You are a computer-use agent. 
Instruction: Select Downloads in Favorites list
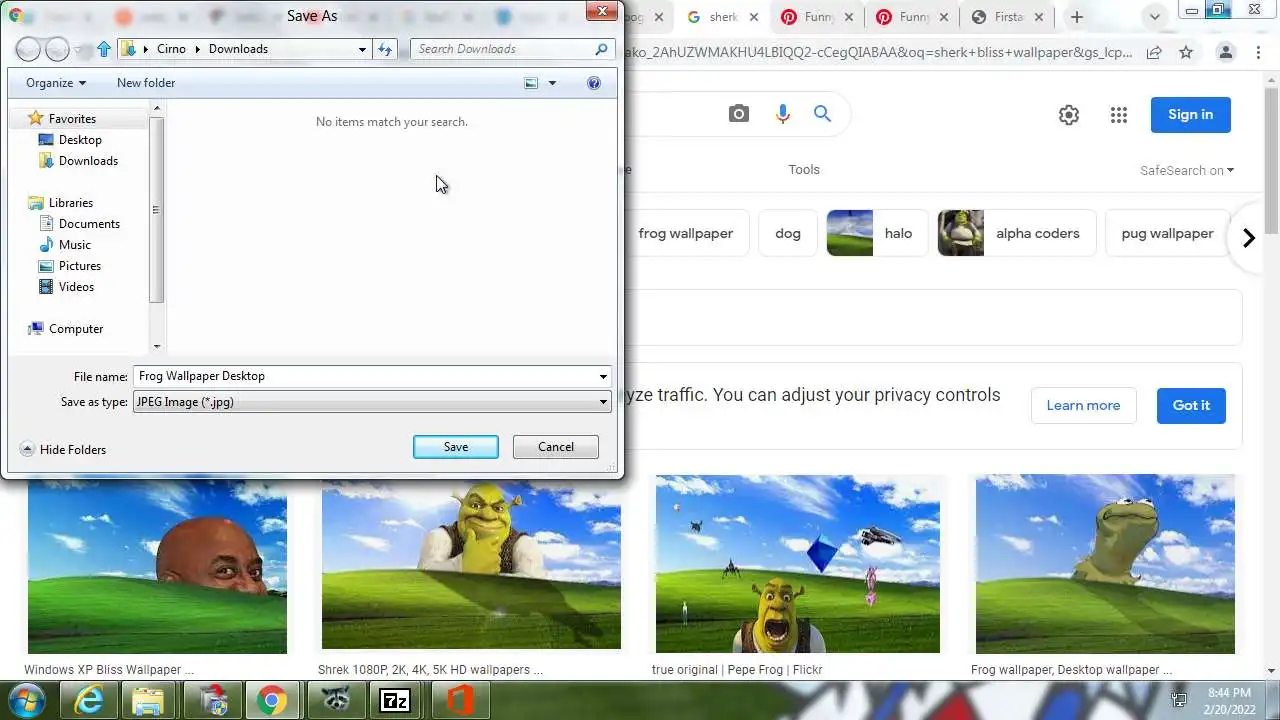tap(88, 161)
